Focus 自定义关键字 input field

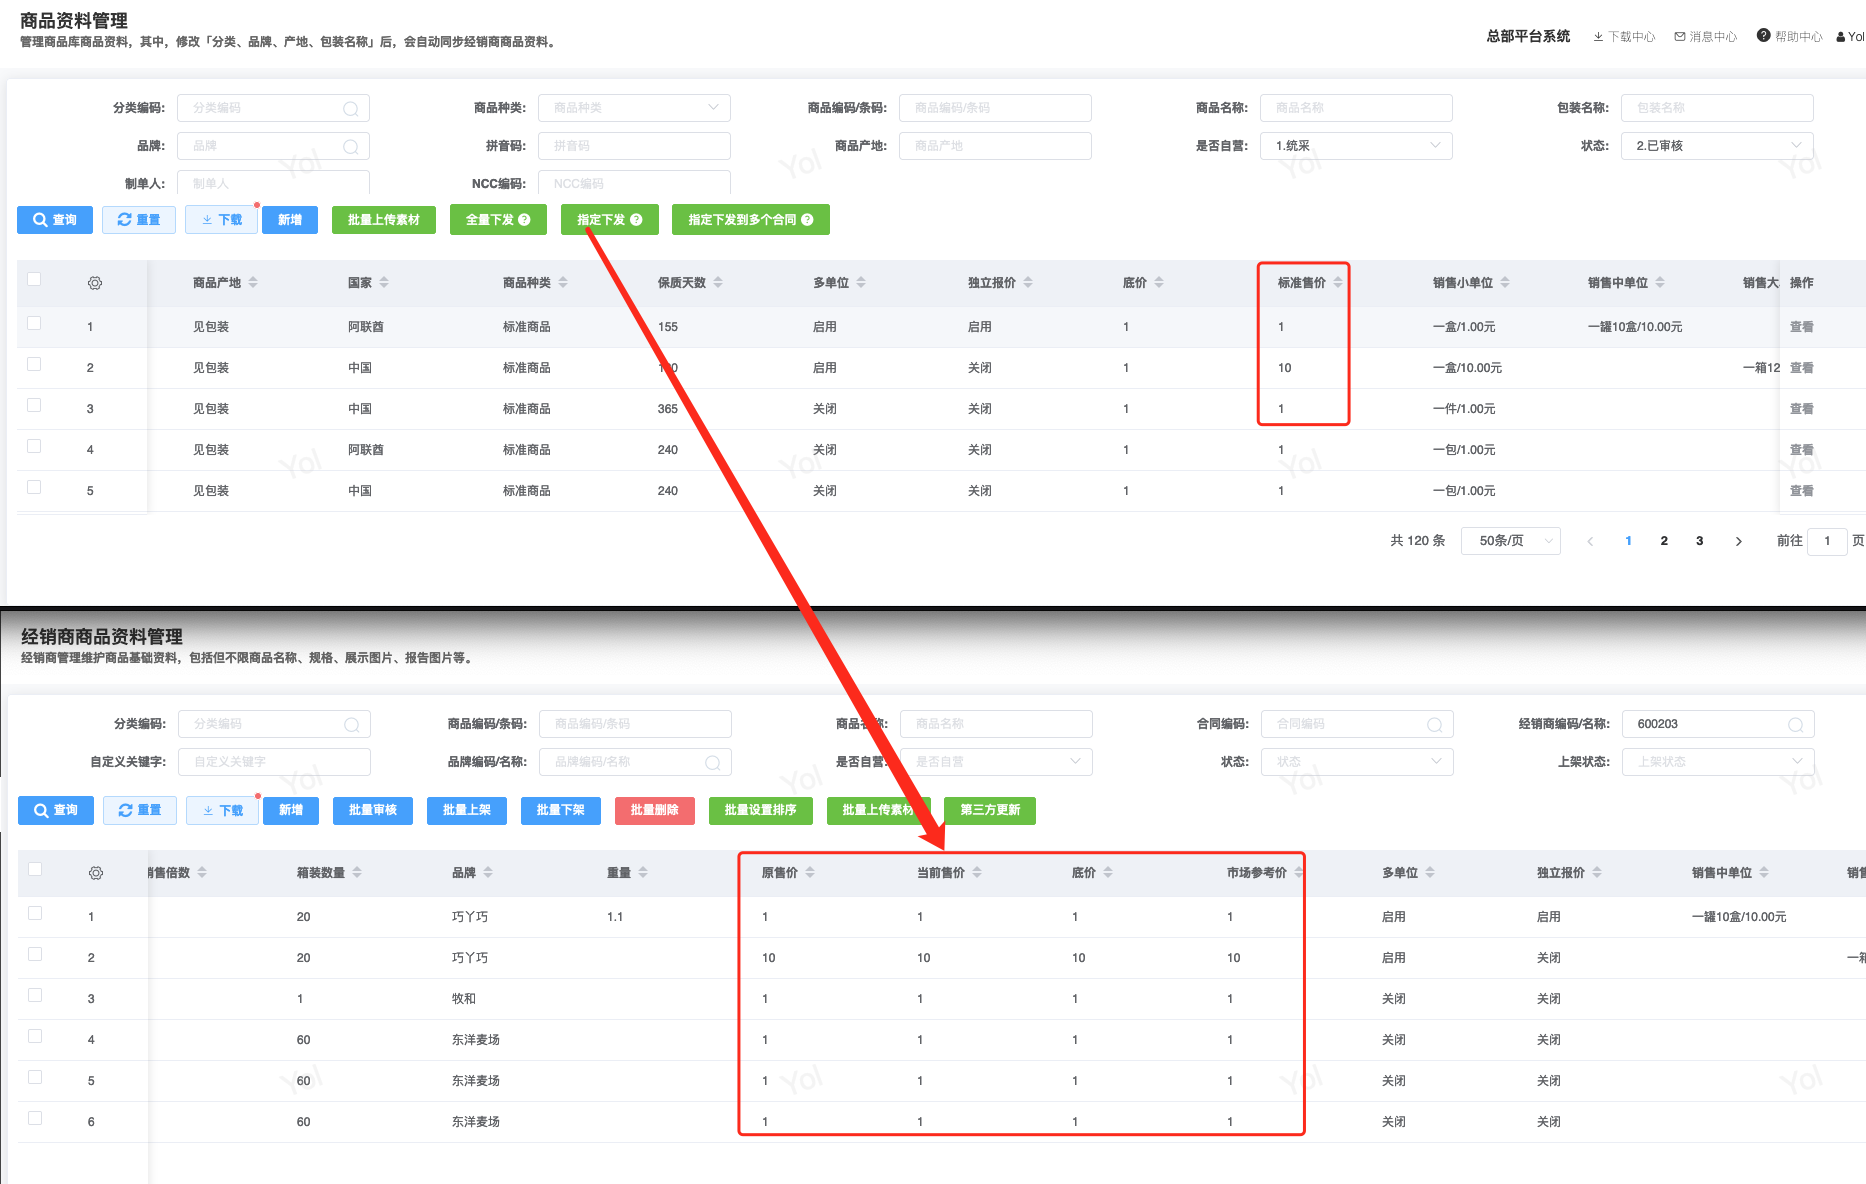274,762
